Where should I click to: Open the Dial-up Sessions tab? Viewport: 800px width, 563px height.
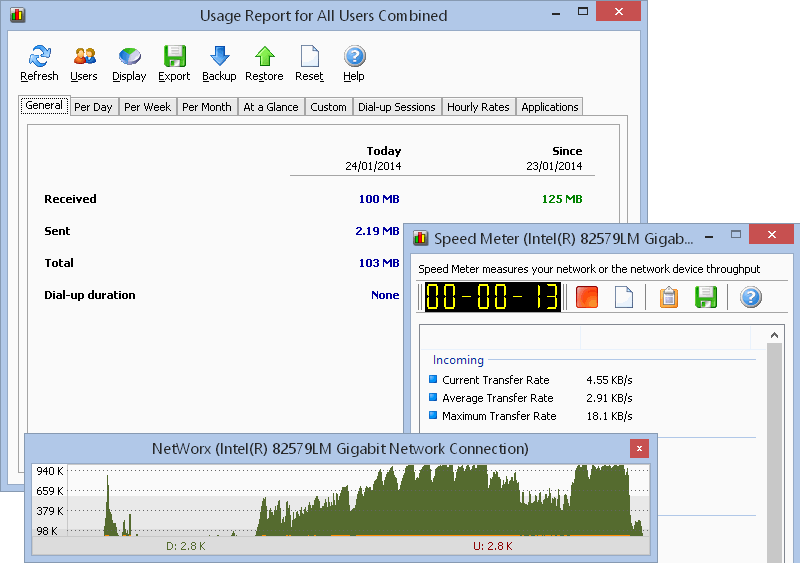click(x=397, y=107)
